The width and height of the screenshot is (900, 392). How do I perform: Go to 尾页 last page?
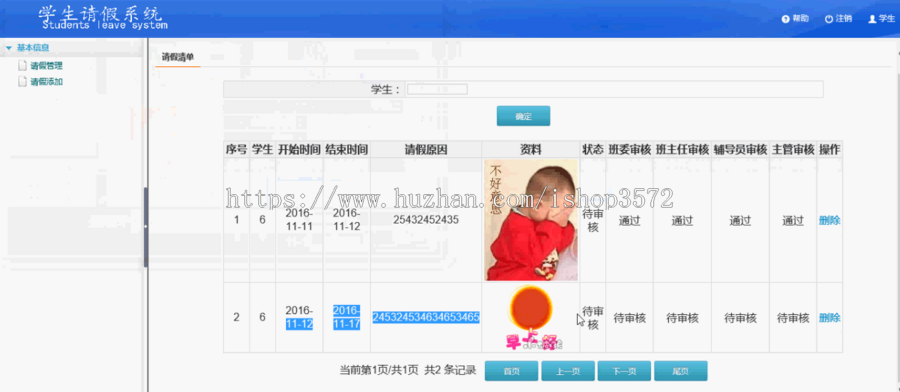[x=681, y=371]
